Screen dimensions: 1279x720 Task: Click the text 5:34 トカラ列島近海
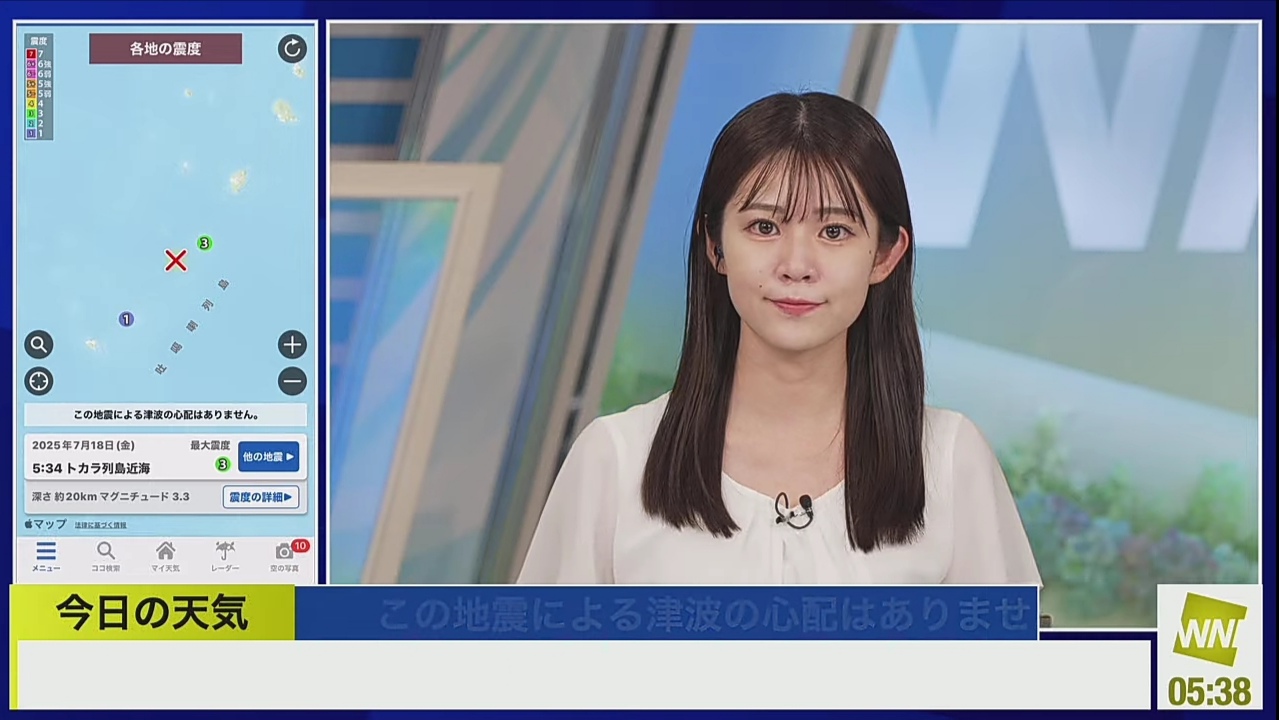click(x=91, y=468)
